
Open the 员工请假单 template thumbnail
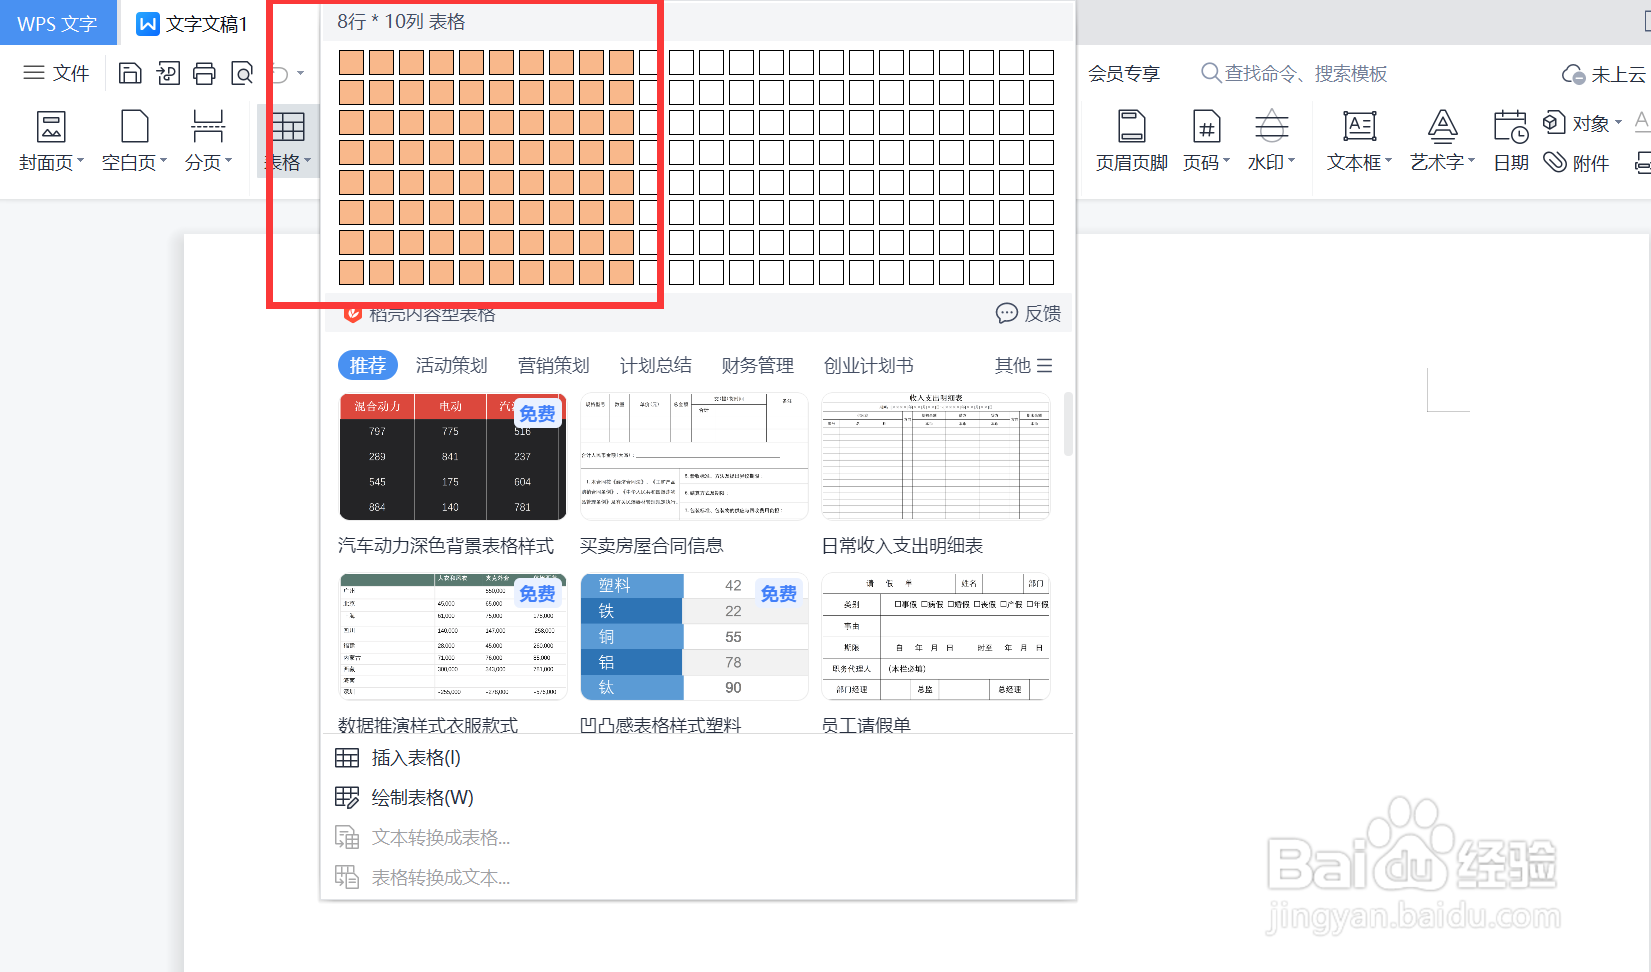(x=934, y=636)
